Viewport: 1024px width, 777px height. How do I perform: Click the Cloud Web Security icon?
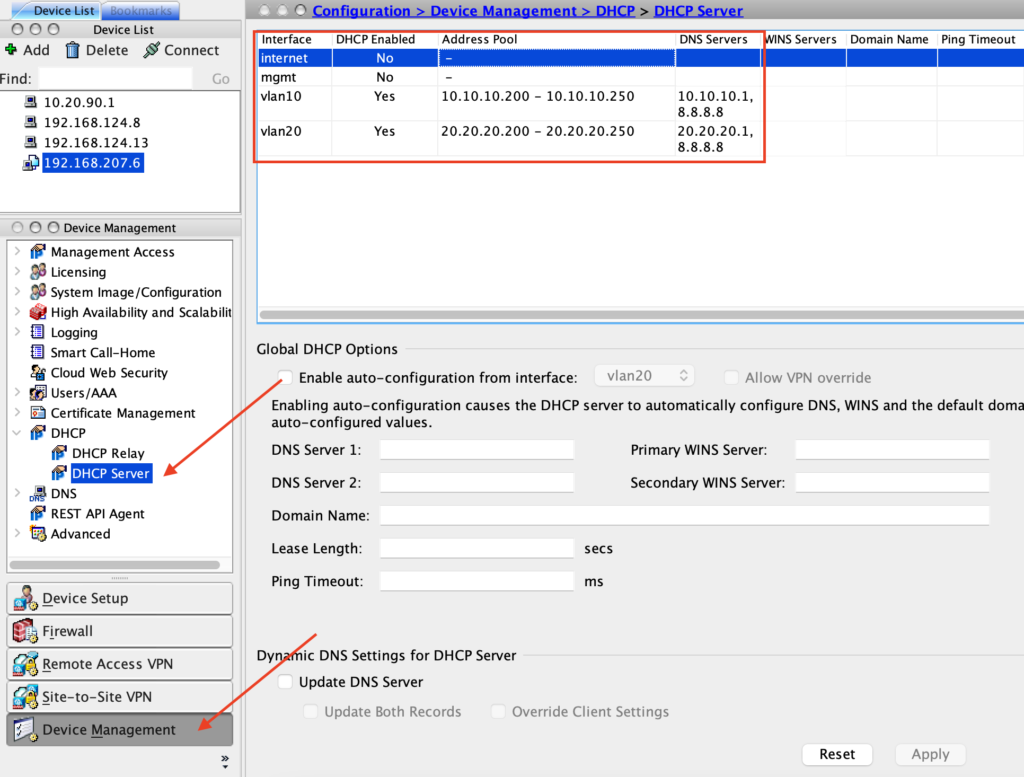click(x=38, y=373)
